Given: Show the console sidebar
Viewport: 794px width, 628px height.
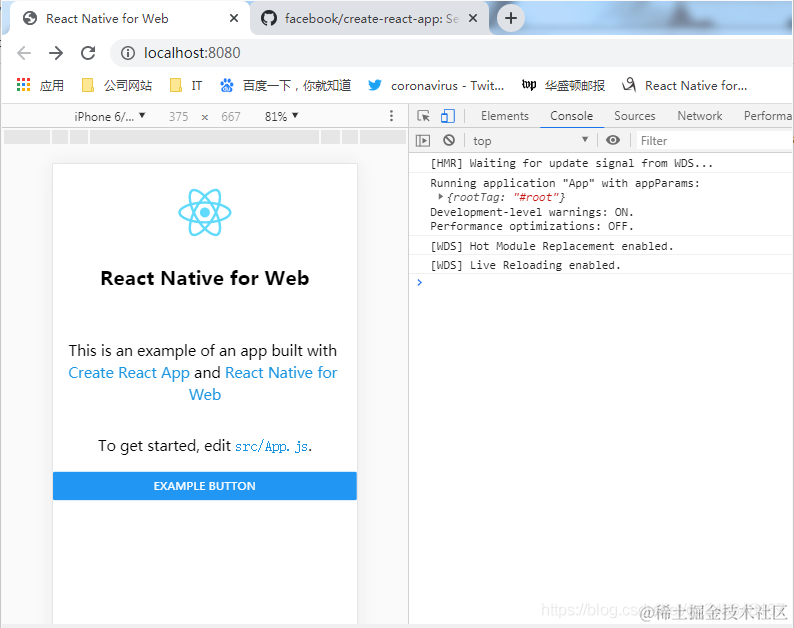Looking at the screenshot, I should (423, 140).
